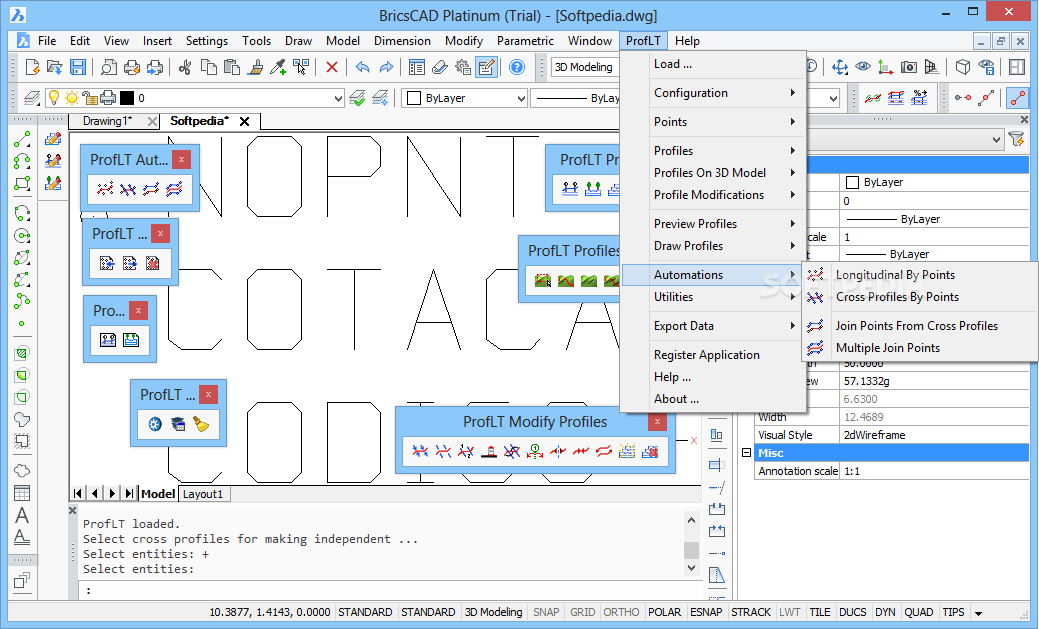Toggle ESNAP in the status bar
Screen dimensions: 1039x629
click(706, 612)
